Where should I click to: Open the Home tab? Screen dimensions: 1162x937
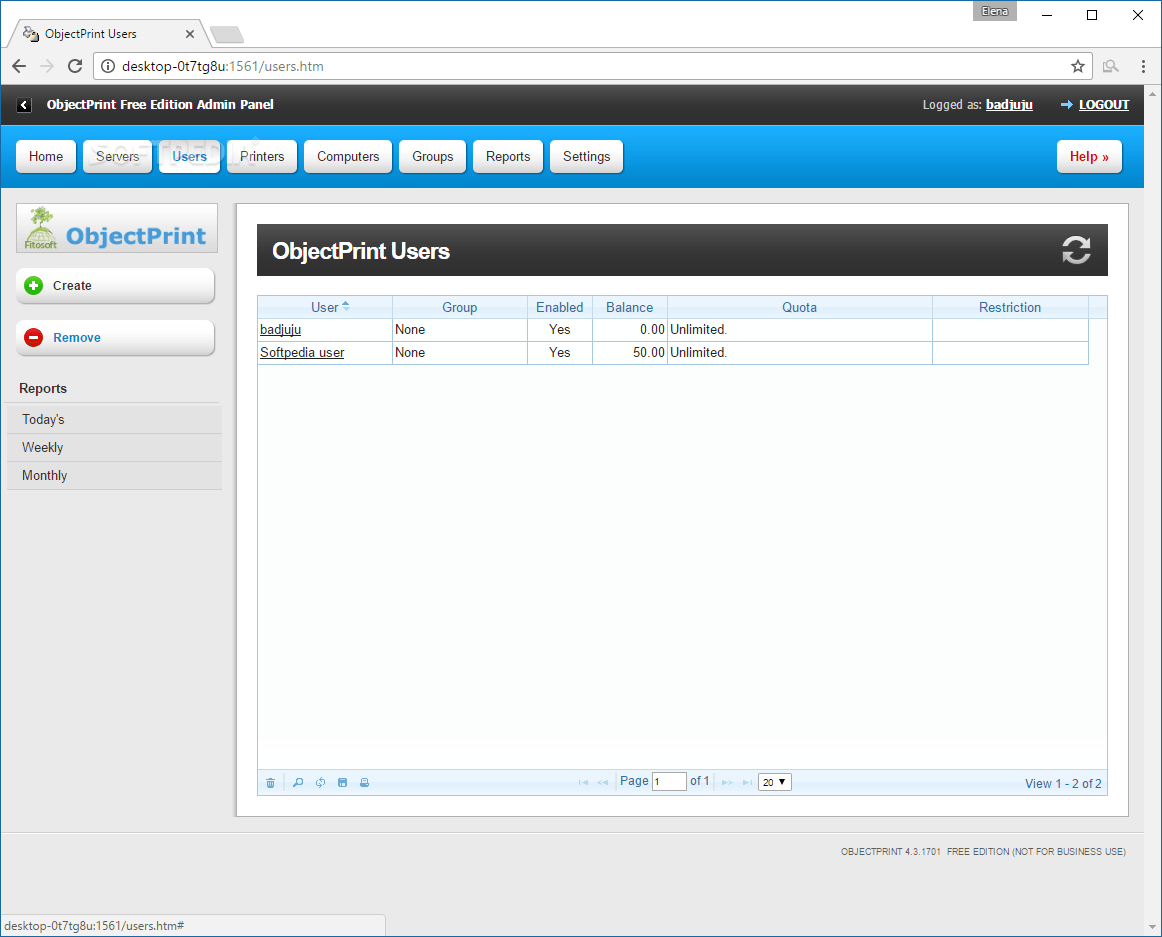46,156
